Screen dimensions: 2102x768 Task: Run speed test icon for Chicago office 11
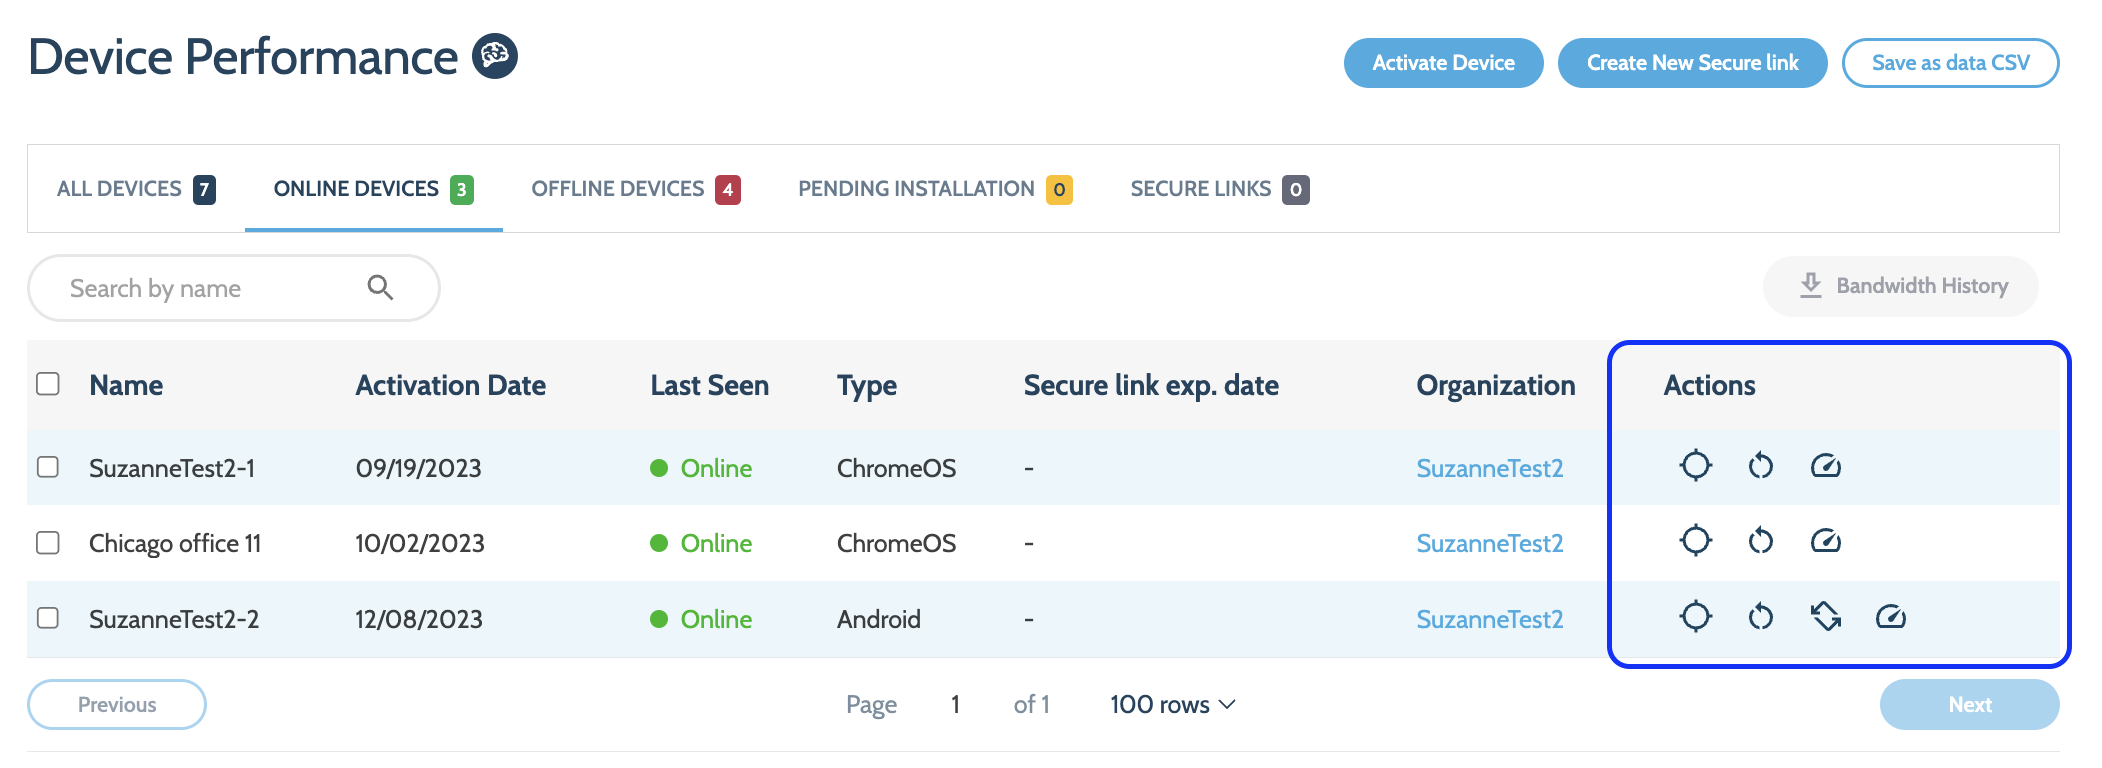[x=1826, y=541]
